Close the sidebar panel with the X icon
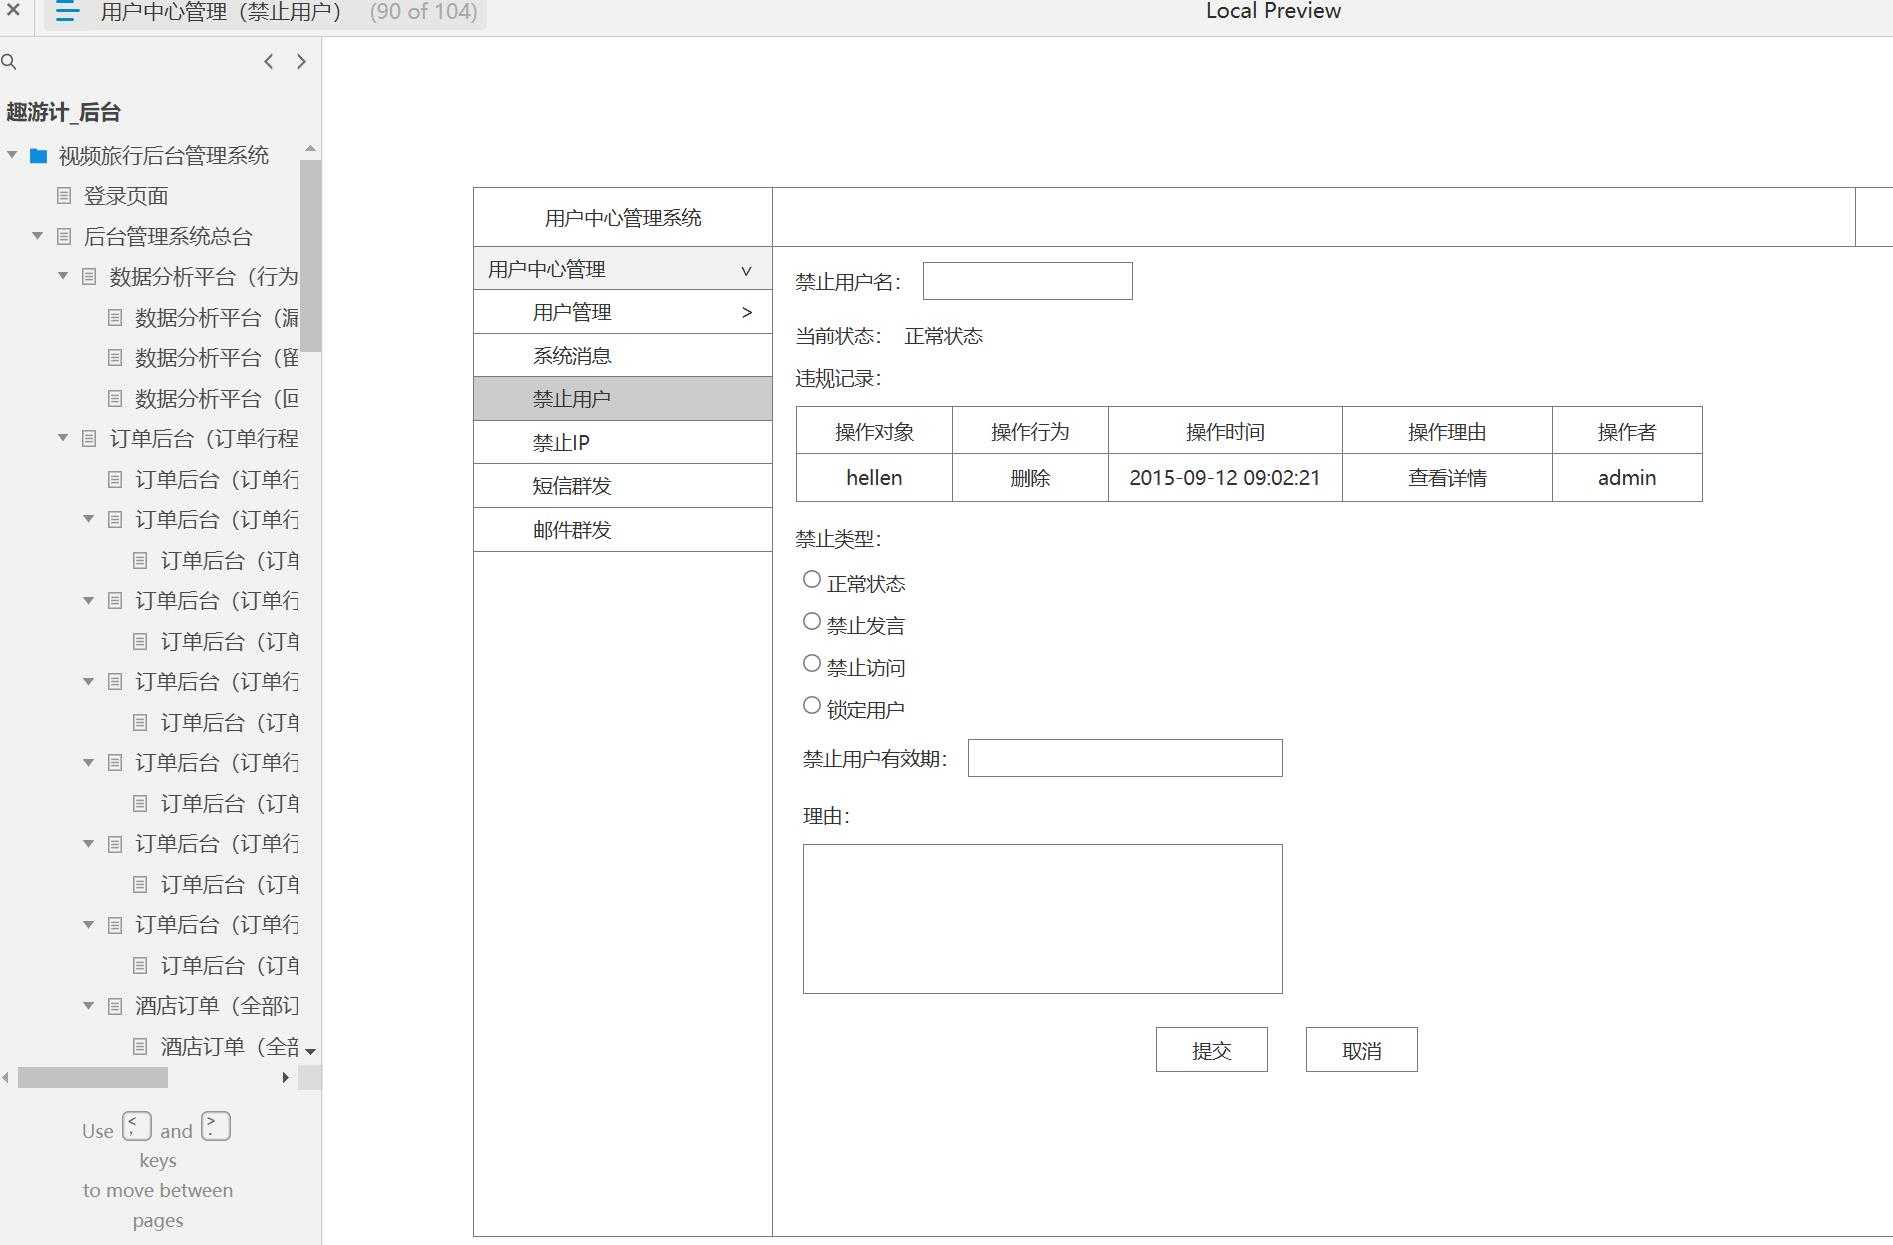 (13, 12)
